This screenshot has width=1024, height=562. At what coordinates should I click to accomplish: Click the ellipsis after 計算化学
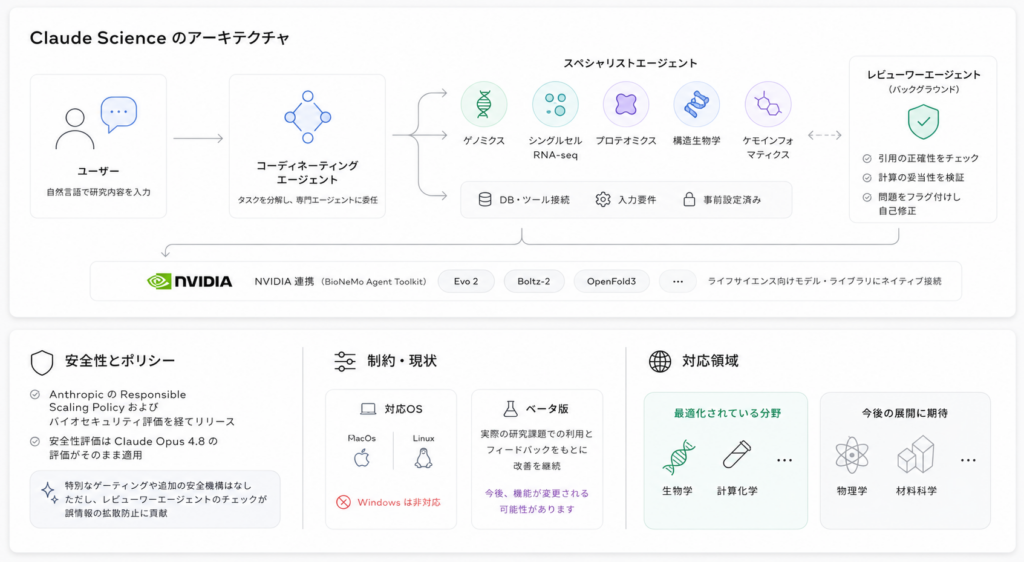click(x=784, y=460)
